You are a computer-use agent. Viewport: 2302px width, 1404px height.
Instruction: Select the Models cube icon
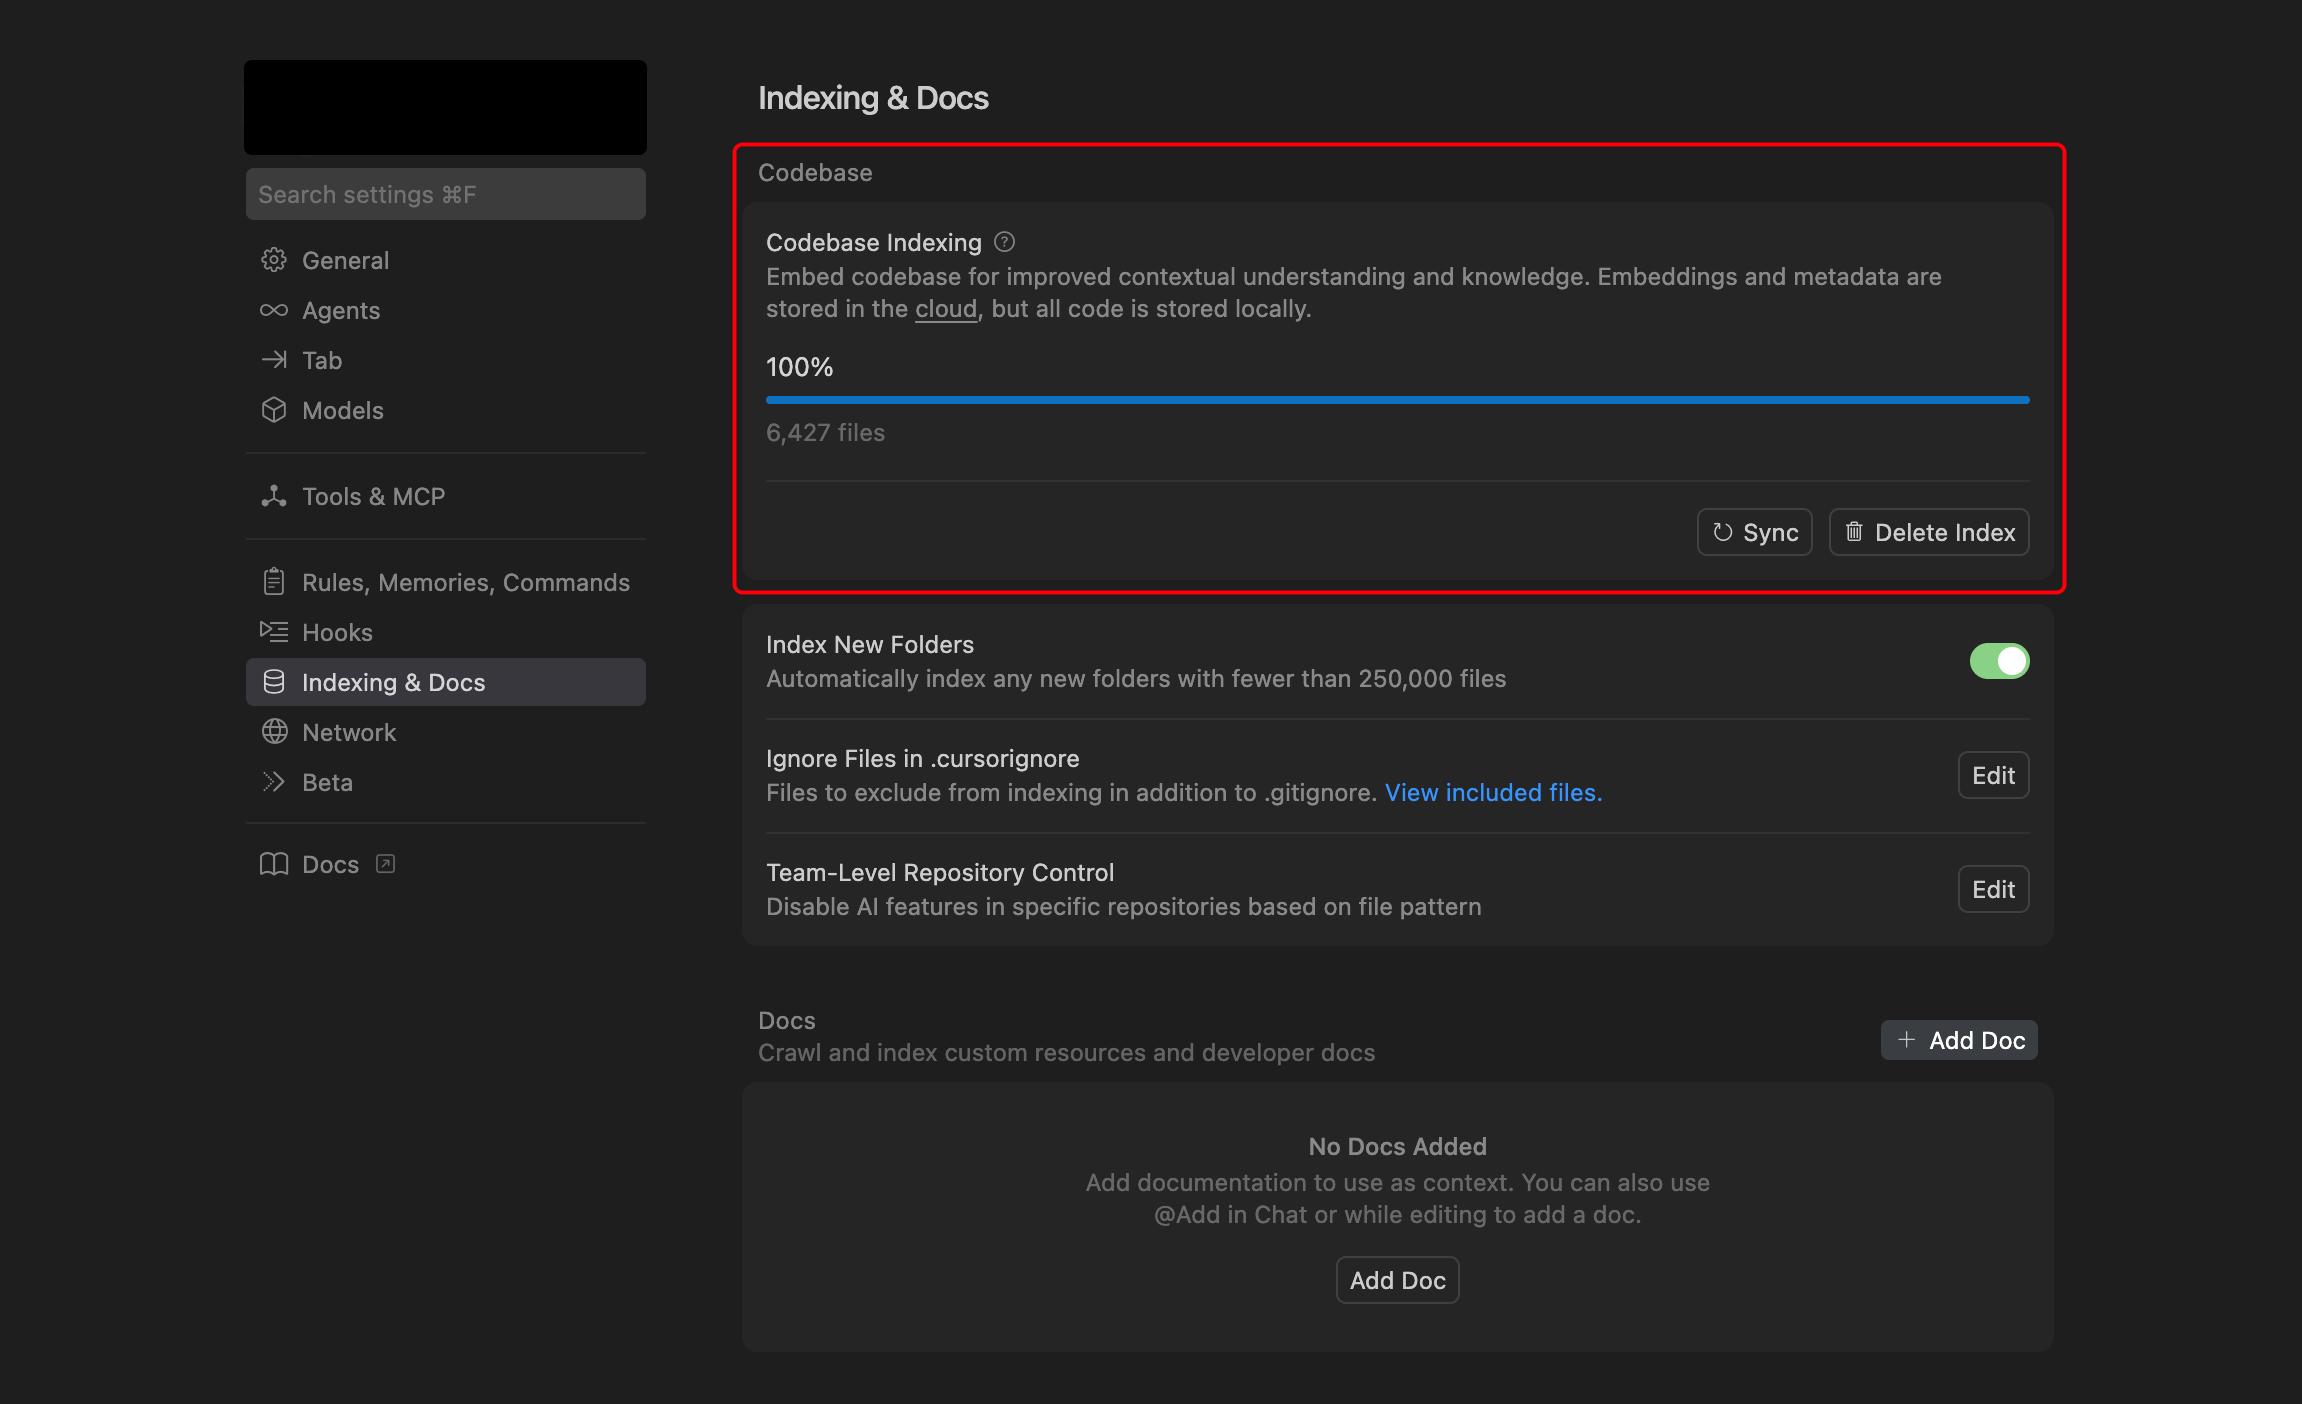273,410
